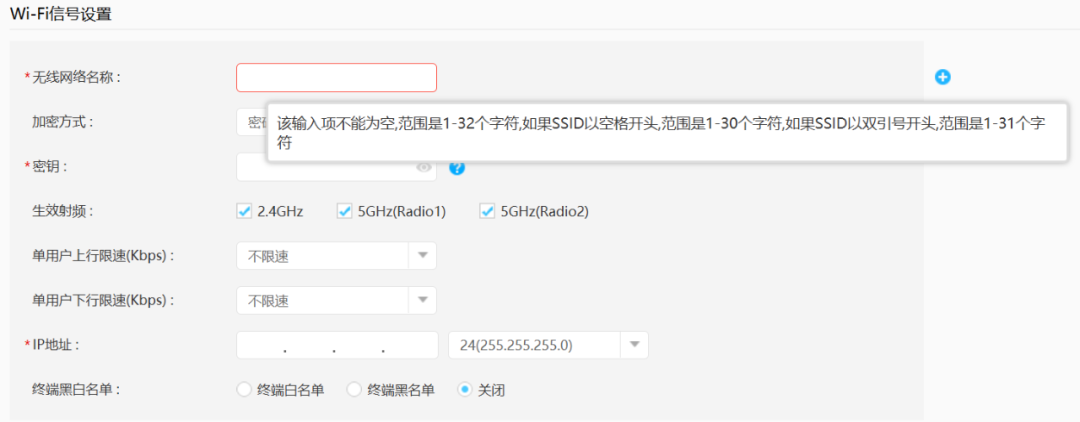1080x422 pixels.
Task: Click the first octet of IP地址
Action: coord(260,345)
